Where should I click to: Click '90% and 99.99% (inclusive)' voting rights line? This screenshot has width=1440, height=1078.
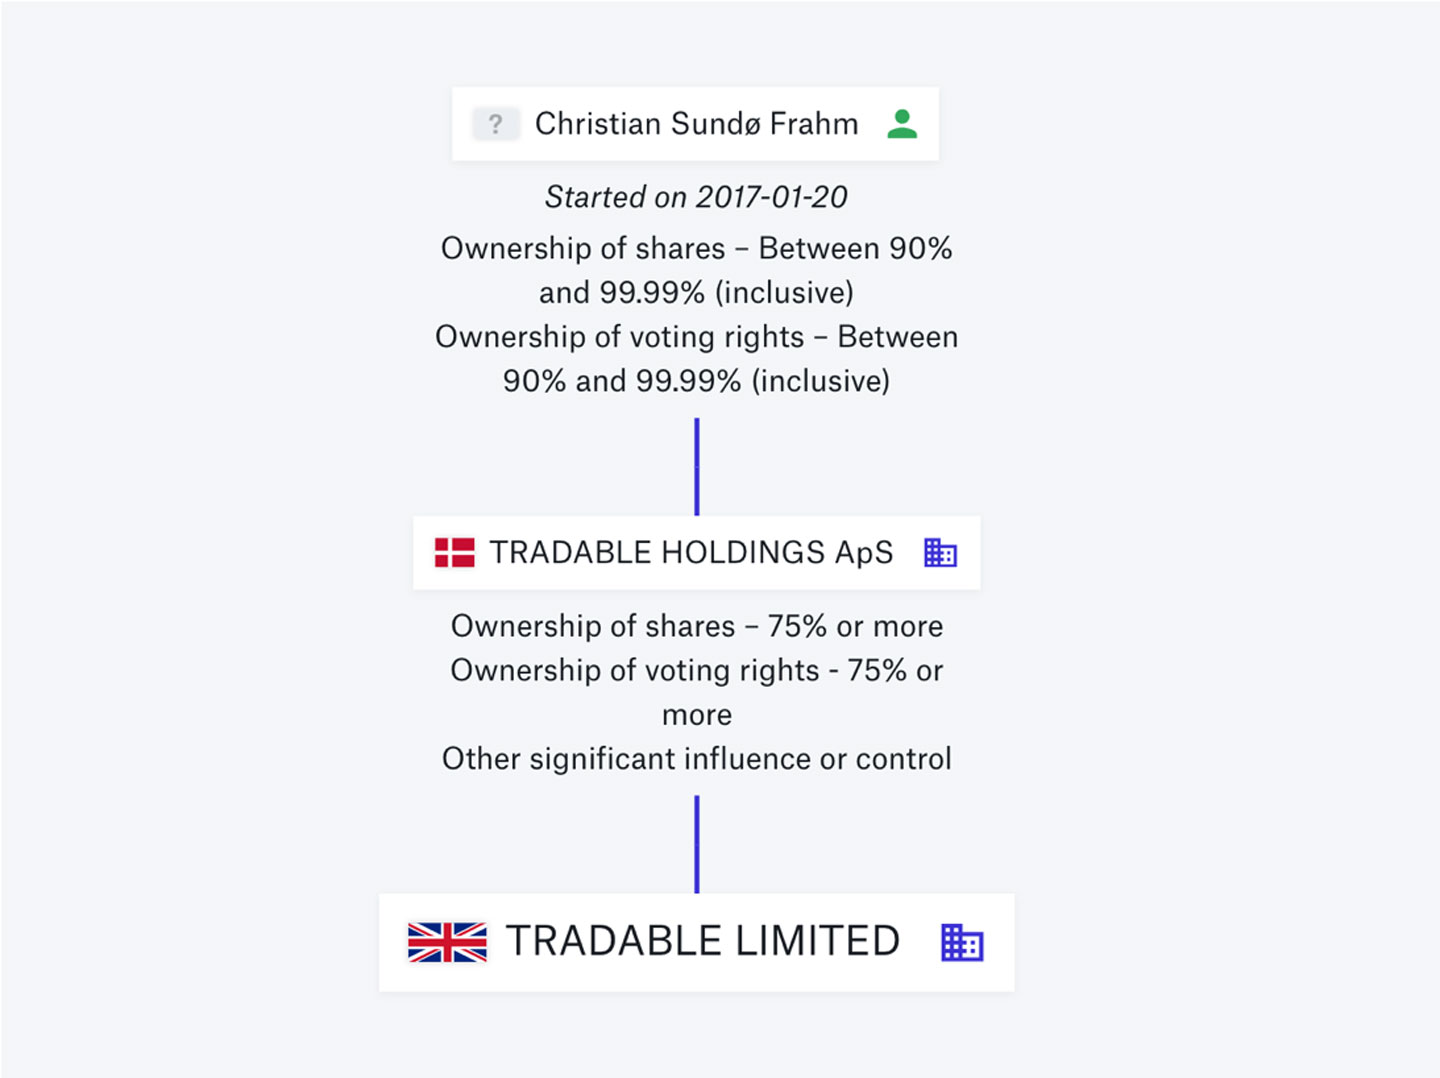pyautogui.click(x=696, y=381)
